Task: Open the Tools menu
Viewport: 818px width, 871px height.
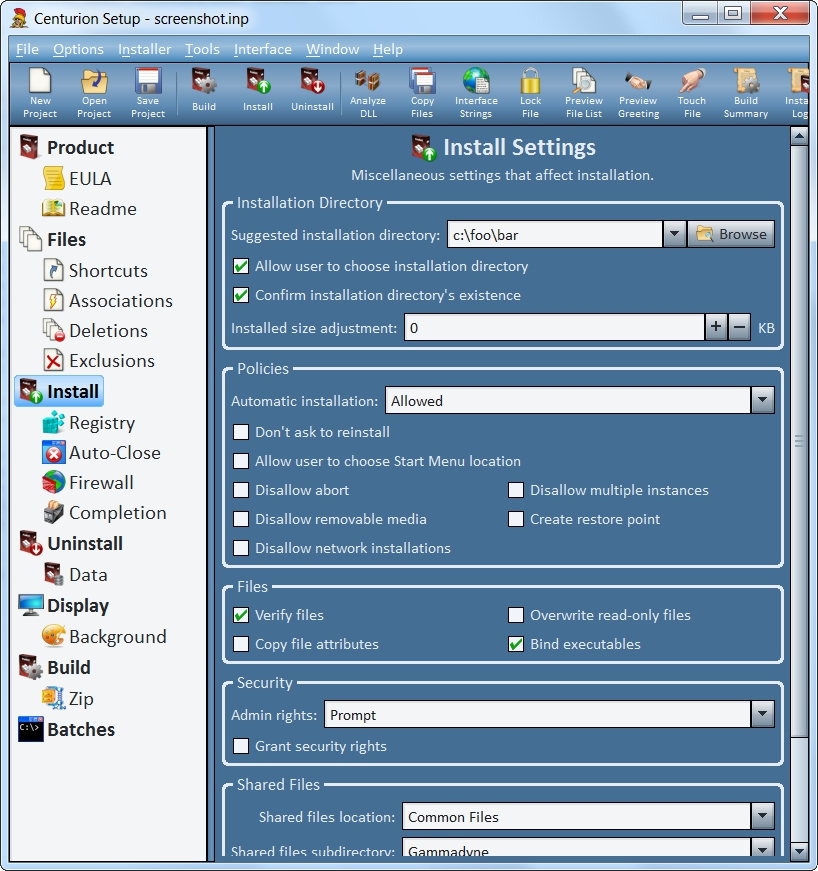Action: (202, 49)
